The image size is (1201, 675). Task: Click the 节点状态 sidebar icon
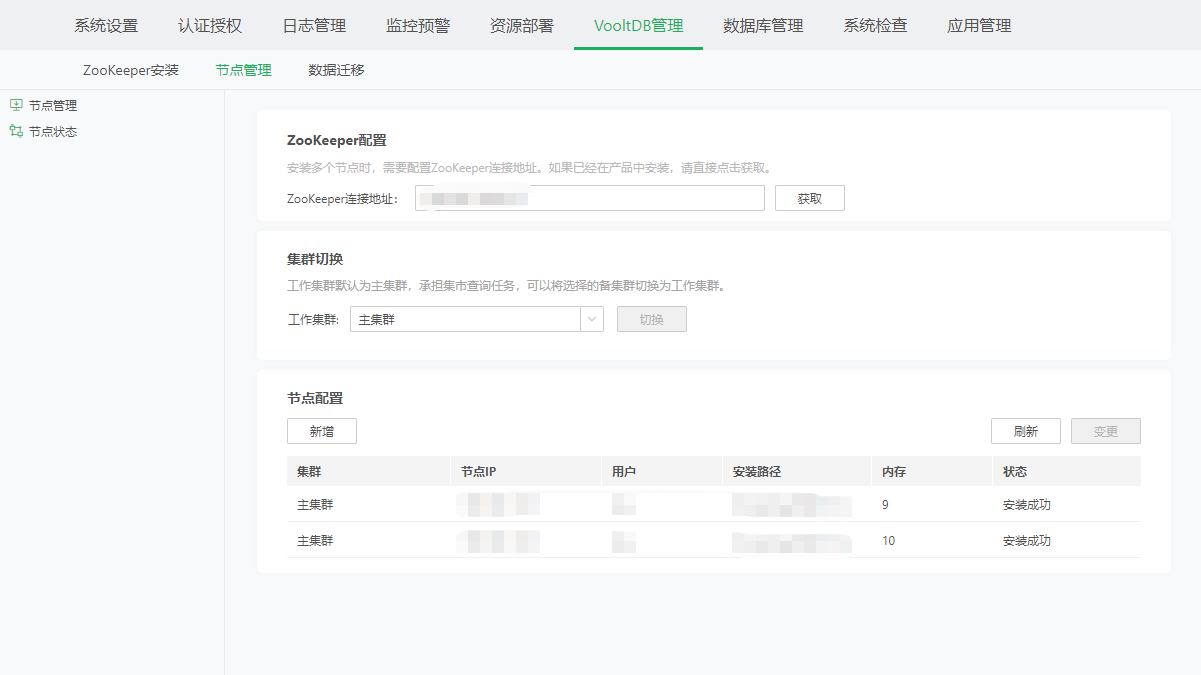16,131
